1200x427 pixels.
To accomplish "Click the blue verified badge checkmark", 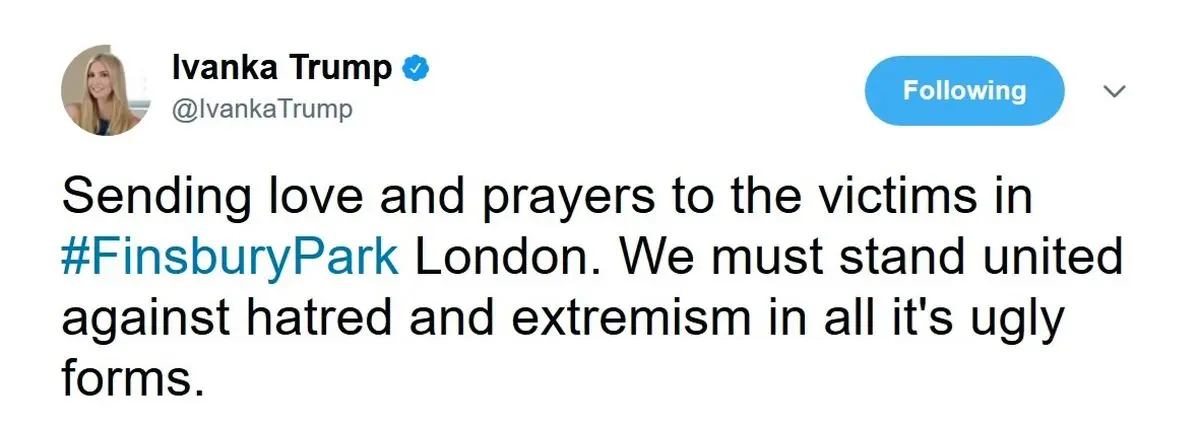I will click(x=416, y=70).
